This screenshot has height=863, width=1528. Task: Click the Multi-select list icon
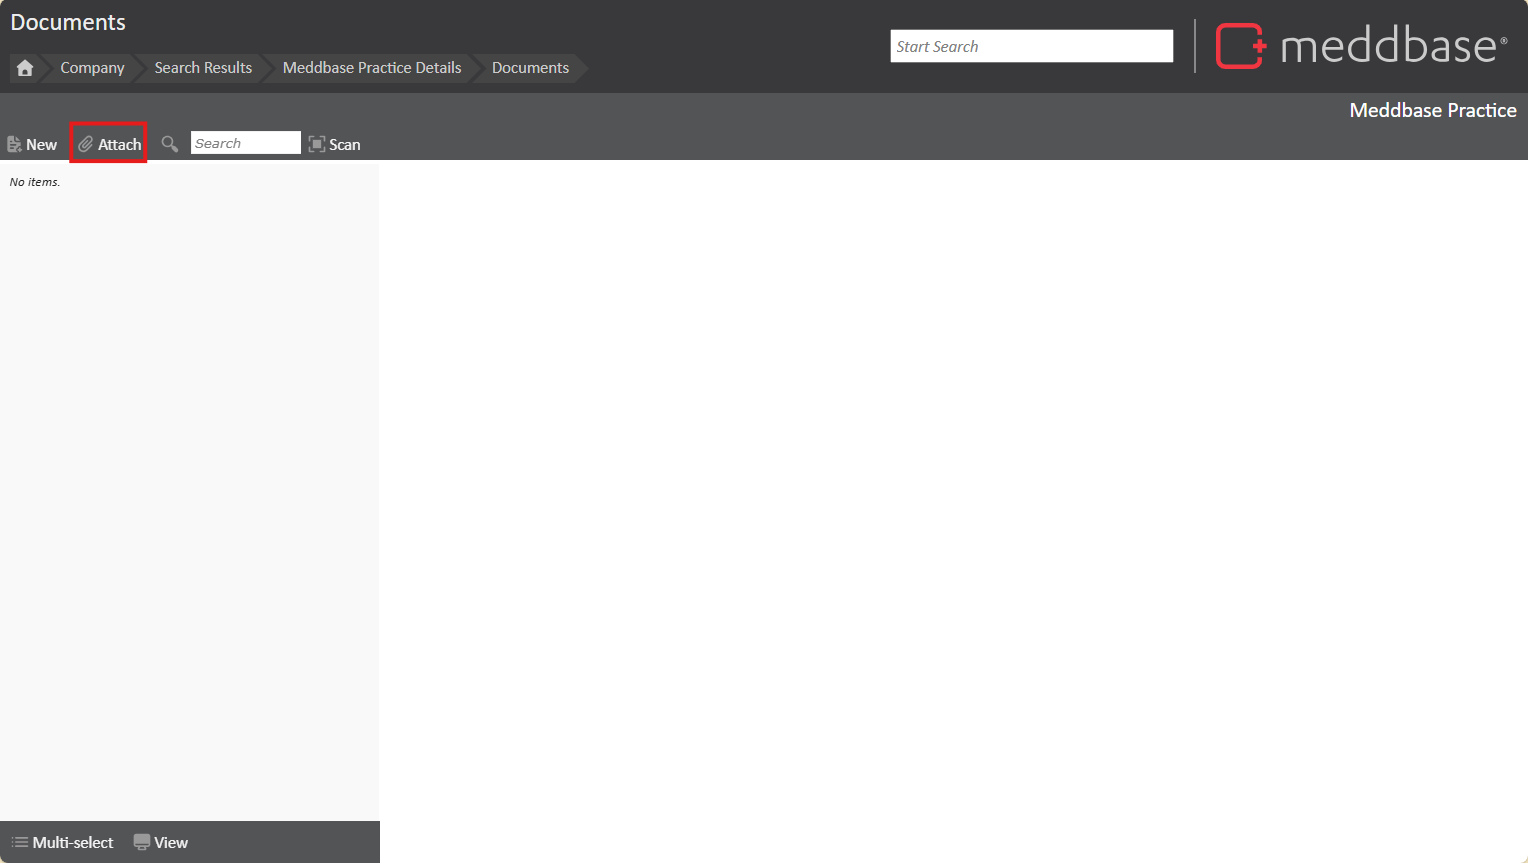click(x=19, y=843)
